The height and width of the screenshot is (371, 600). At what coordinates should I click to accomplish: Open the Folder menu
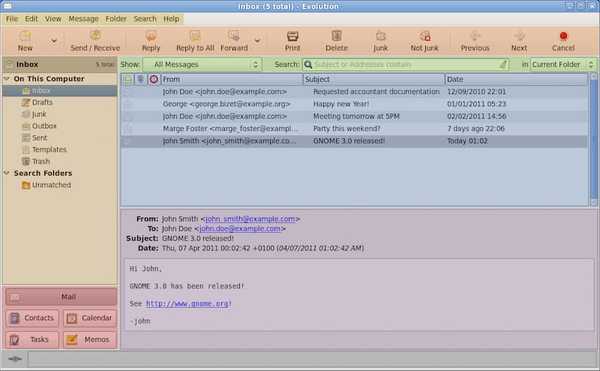click(x=116, y=19)
